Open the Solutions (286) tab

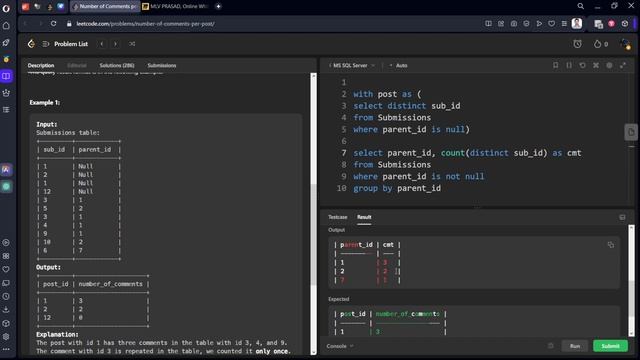pyautogui.click(x=117, y=65)
